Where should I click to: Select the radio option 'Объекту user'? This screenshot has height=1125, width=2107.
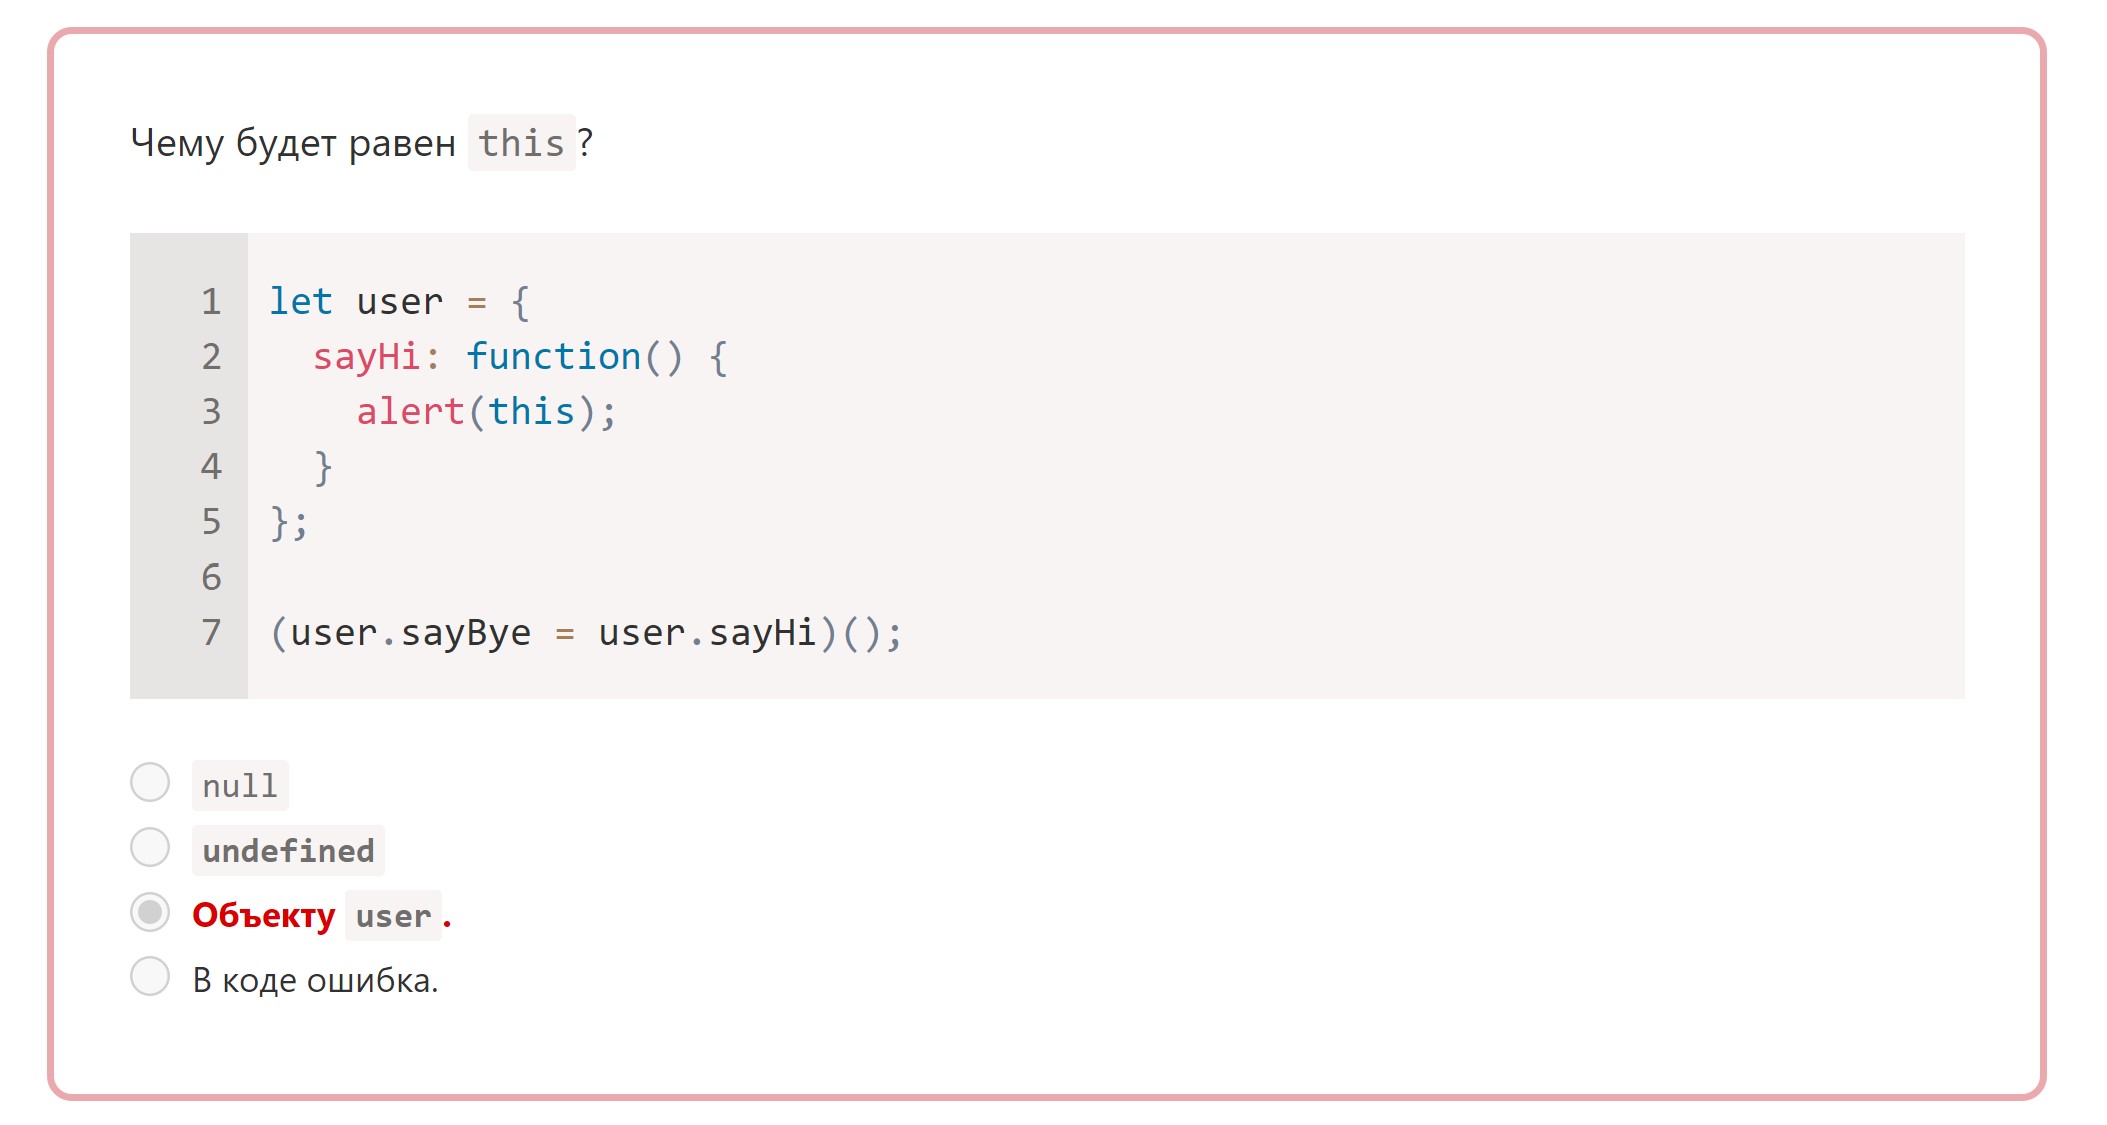150,912
